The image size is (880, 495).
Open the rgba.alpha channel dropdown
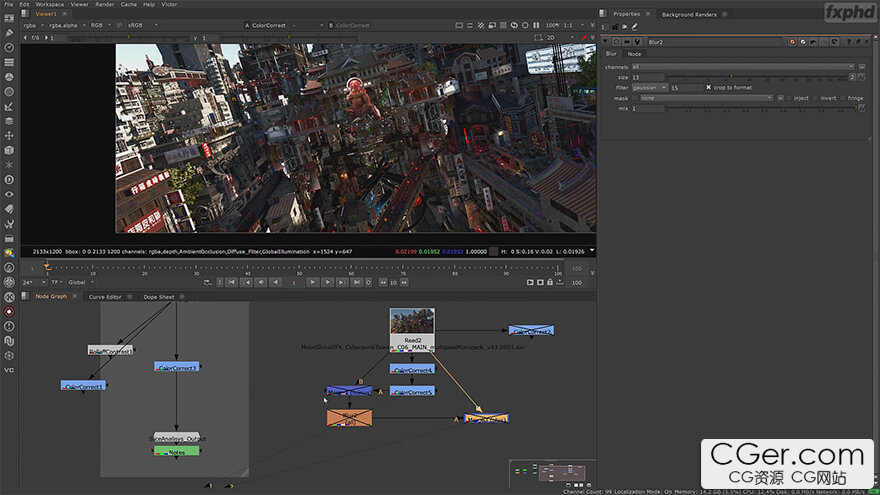pyautogui.click(x=67, y=25)
